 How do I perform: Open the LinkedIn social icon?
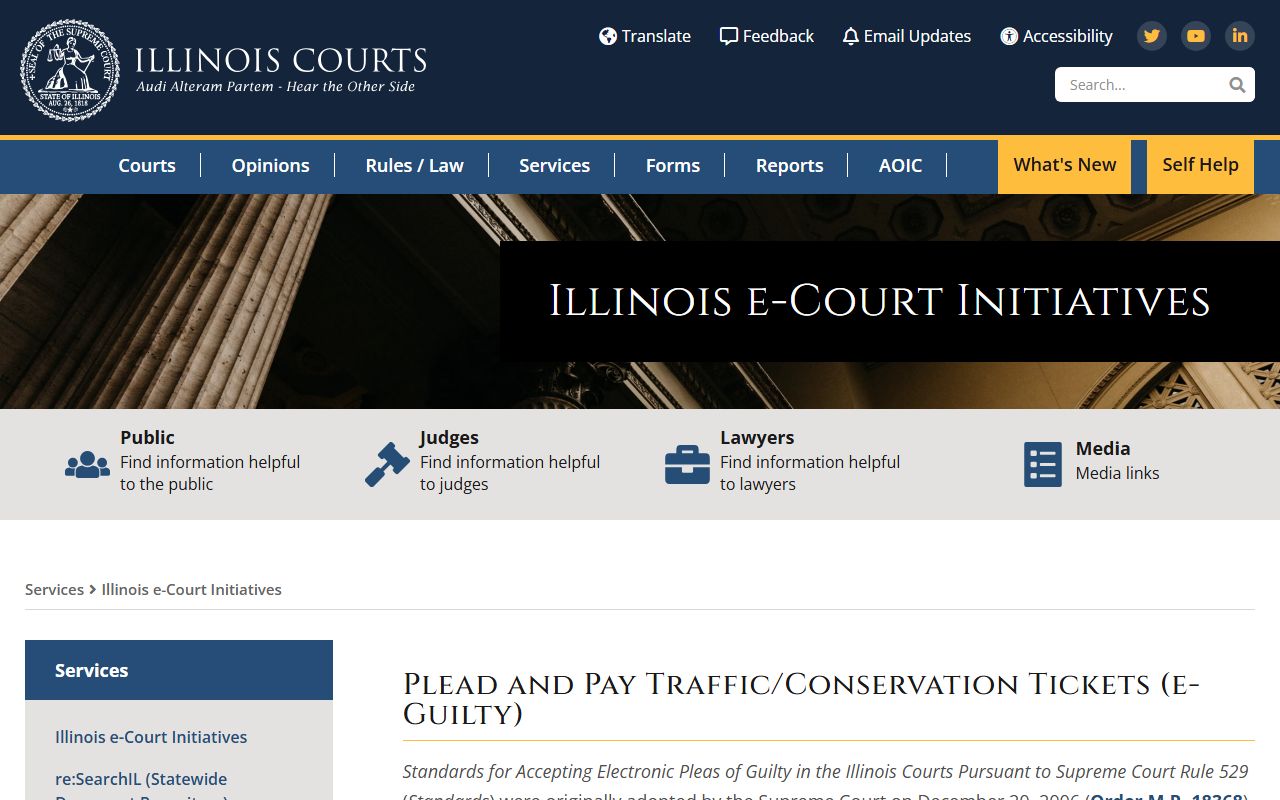(1240, 36)
